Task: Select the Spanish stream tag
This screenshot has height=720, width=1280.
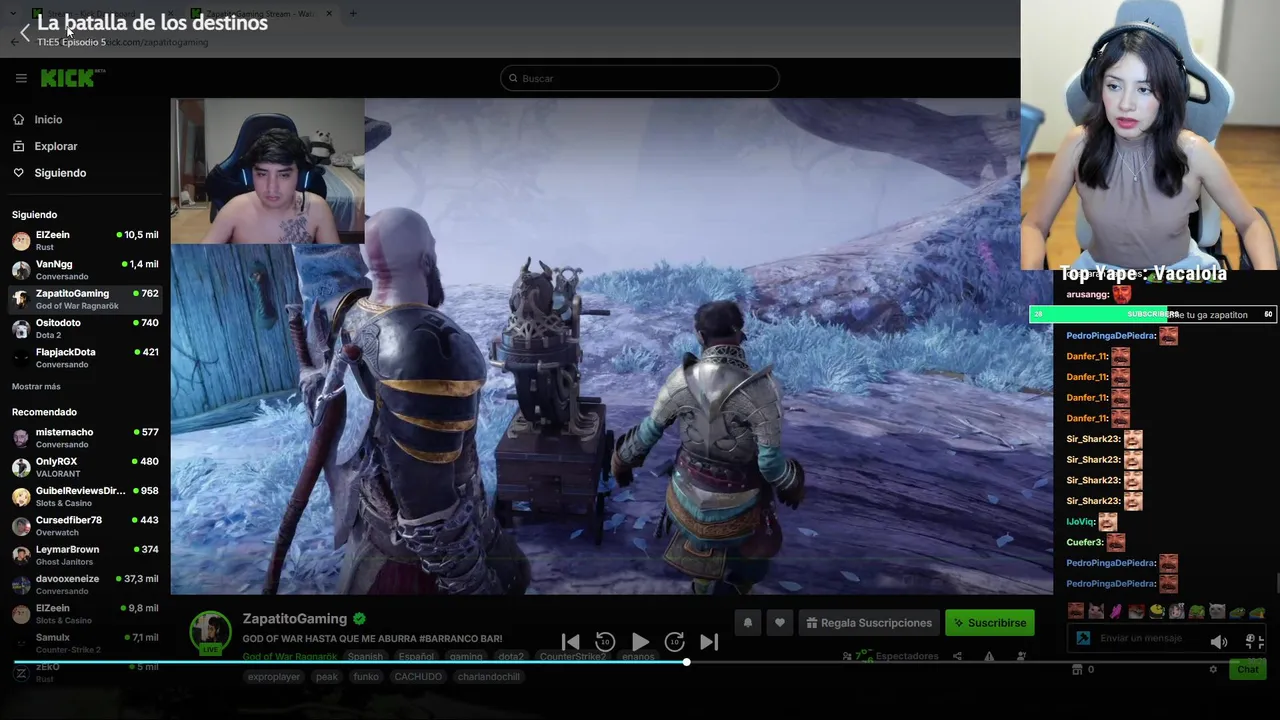Action: point(365,657)
